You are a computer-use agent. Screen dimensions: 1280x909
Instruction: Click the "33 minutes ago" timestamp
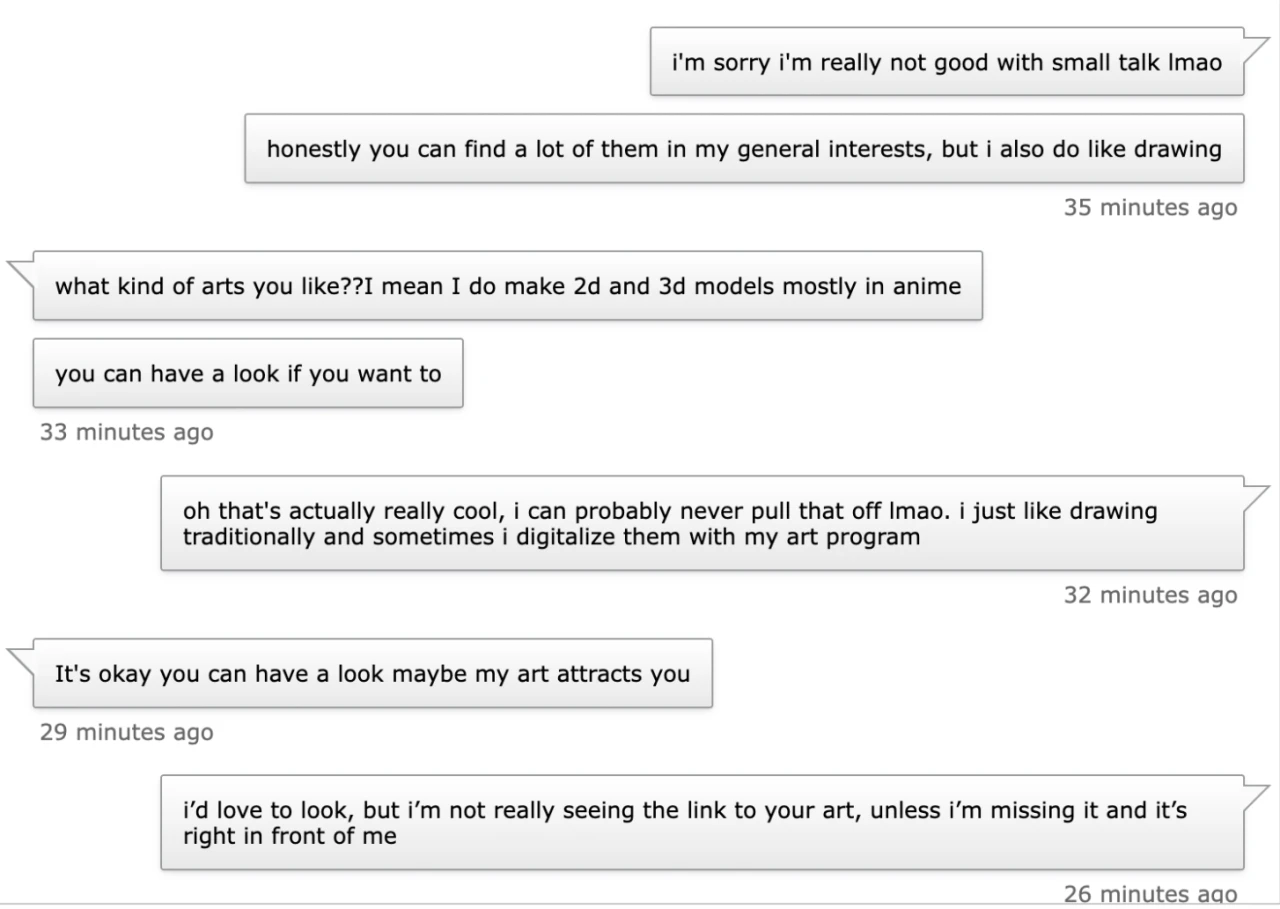(126, 432)
